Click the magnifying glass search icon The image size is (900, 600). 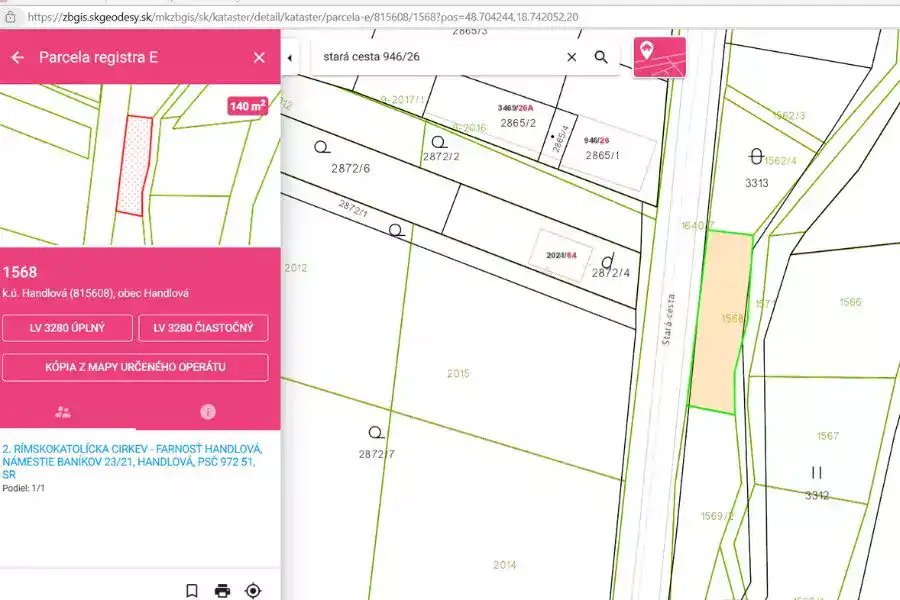coord(601,57)
